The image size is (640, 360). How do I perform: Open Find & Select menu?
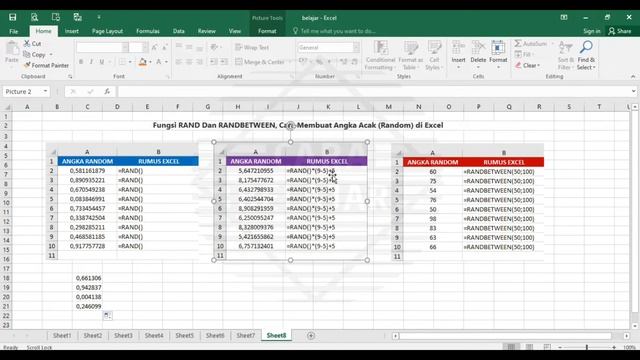(586, 56)
